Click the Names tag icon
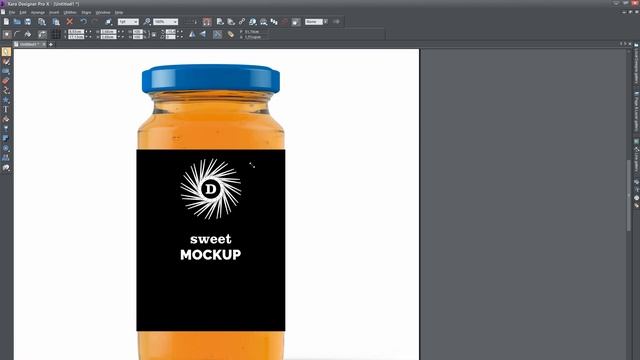This screenshot has height=360, width=640. pyautogui.click(x=231, y=35)
